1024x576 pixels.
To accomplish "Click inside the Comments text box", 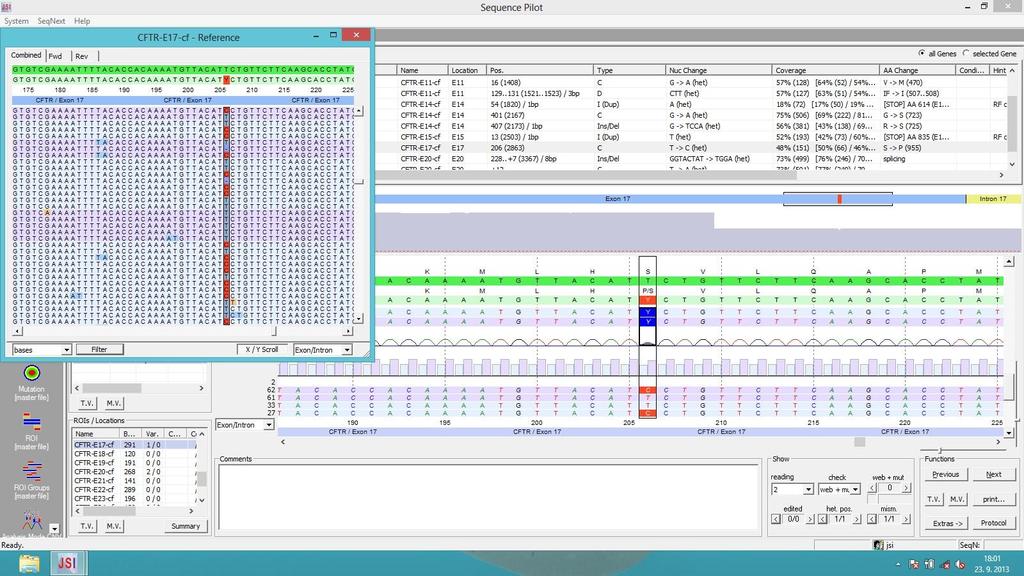I will pos(488,496).
